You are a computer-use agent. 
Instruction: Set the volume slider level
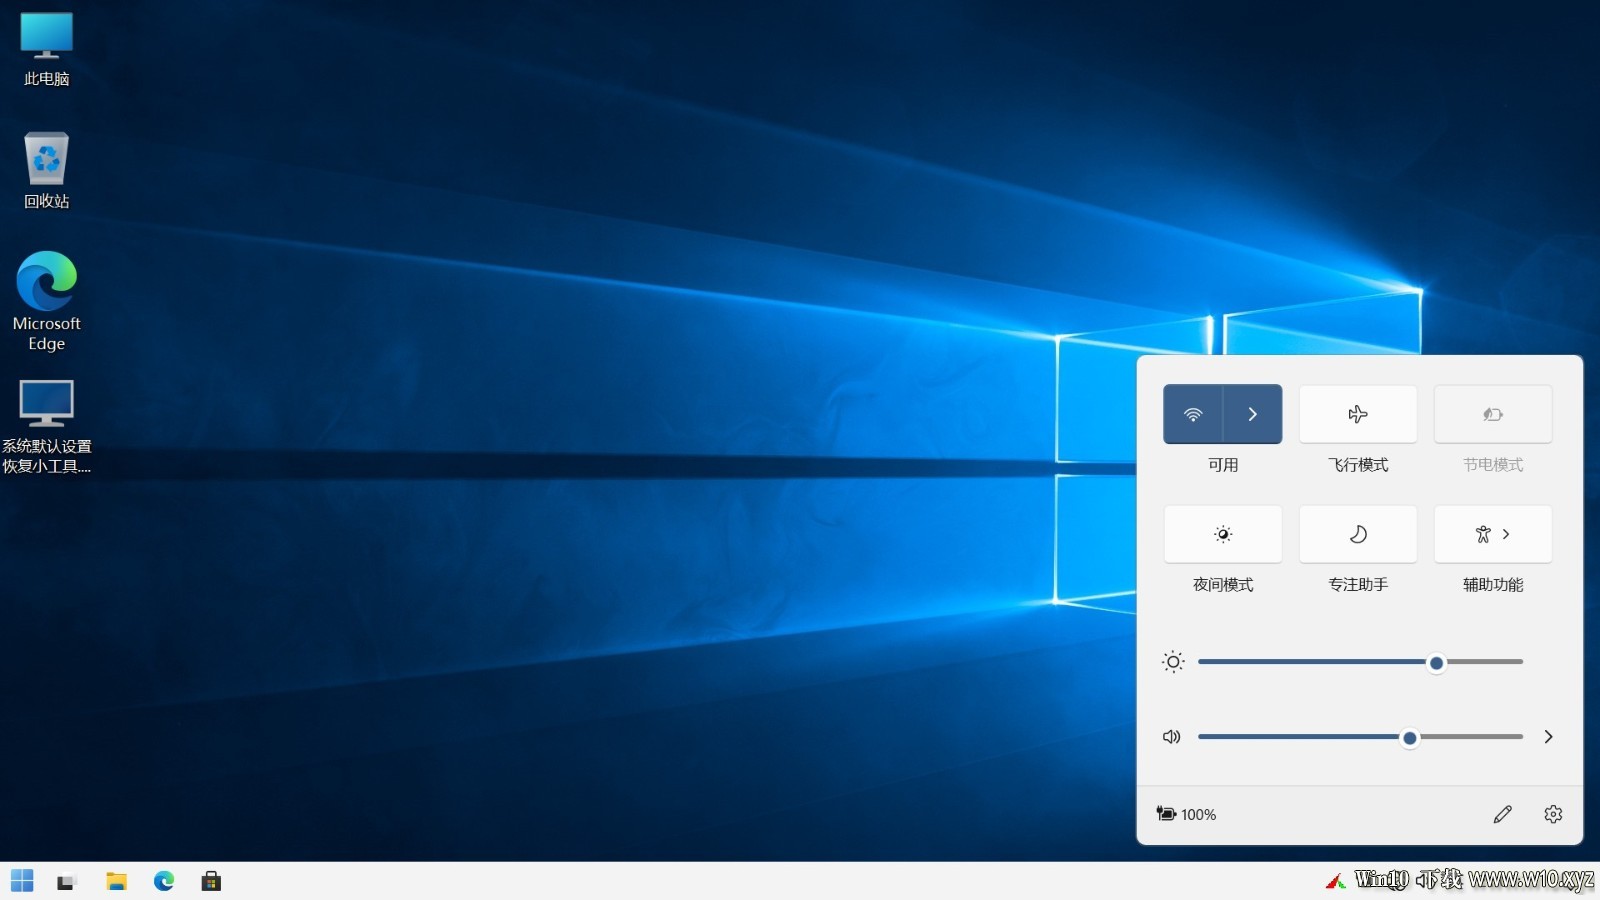(1360, 737)
